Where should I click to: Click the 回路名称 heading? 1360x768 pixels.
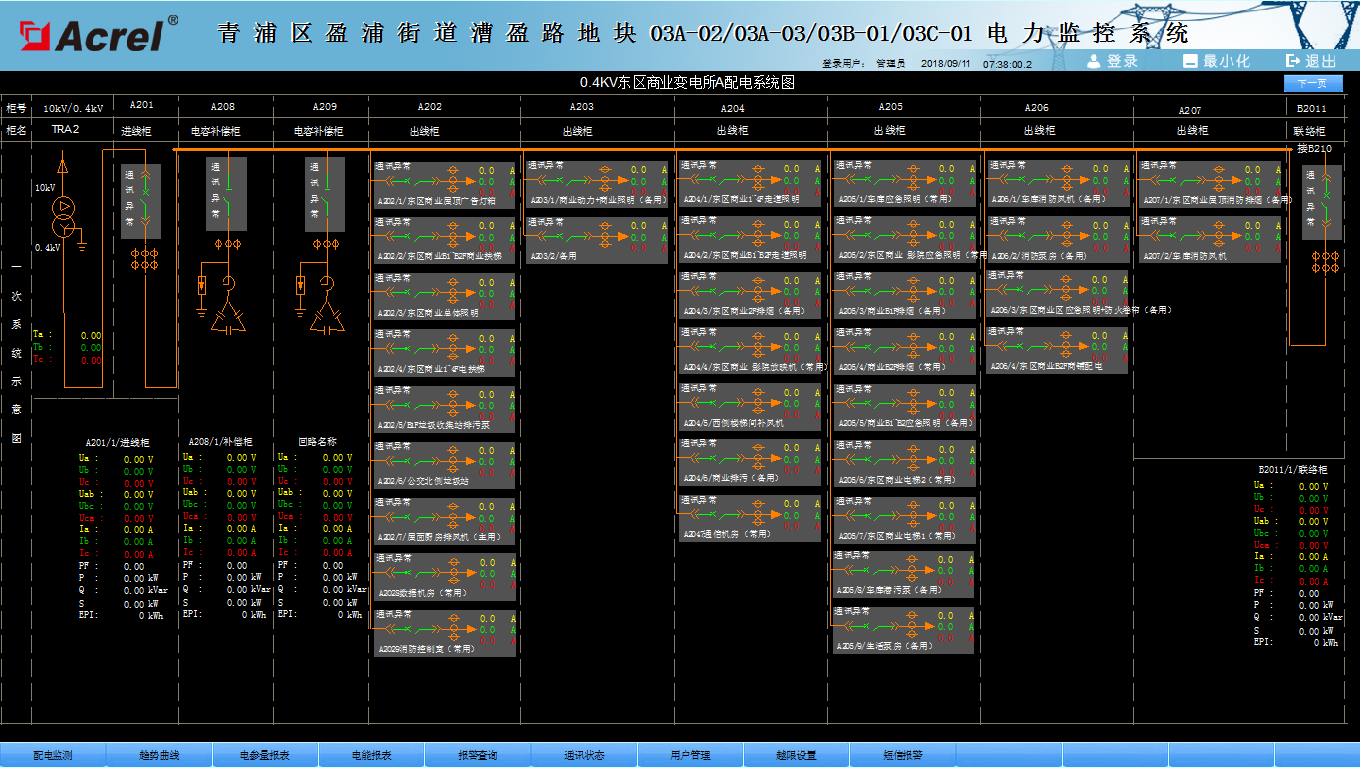[x=317, y=441]
